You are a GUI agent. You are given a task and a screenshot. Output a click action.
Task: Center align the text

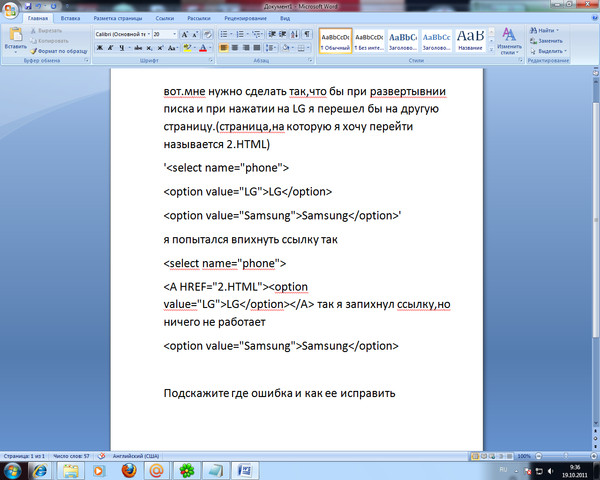pos(235,48)
